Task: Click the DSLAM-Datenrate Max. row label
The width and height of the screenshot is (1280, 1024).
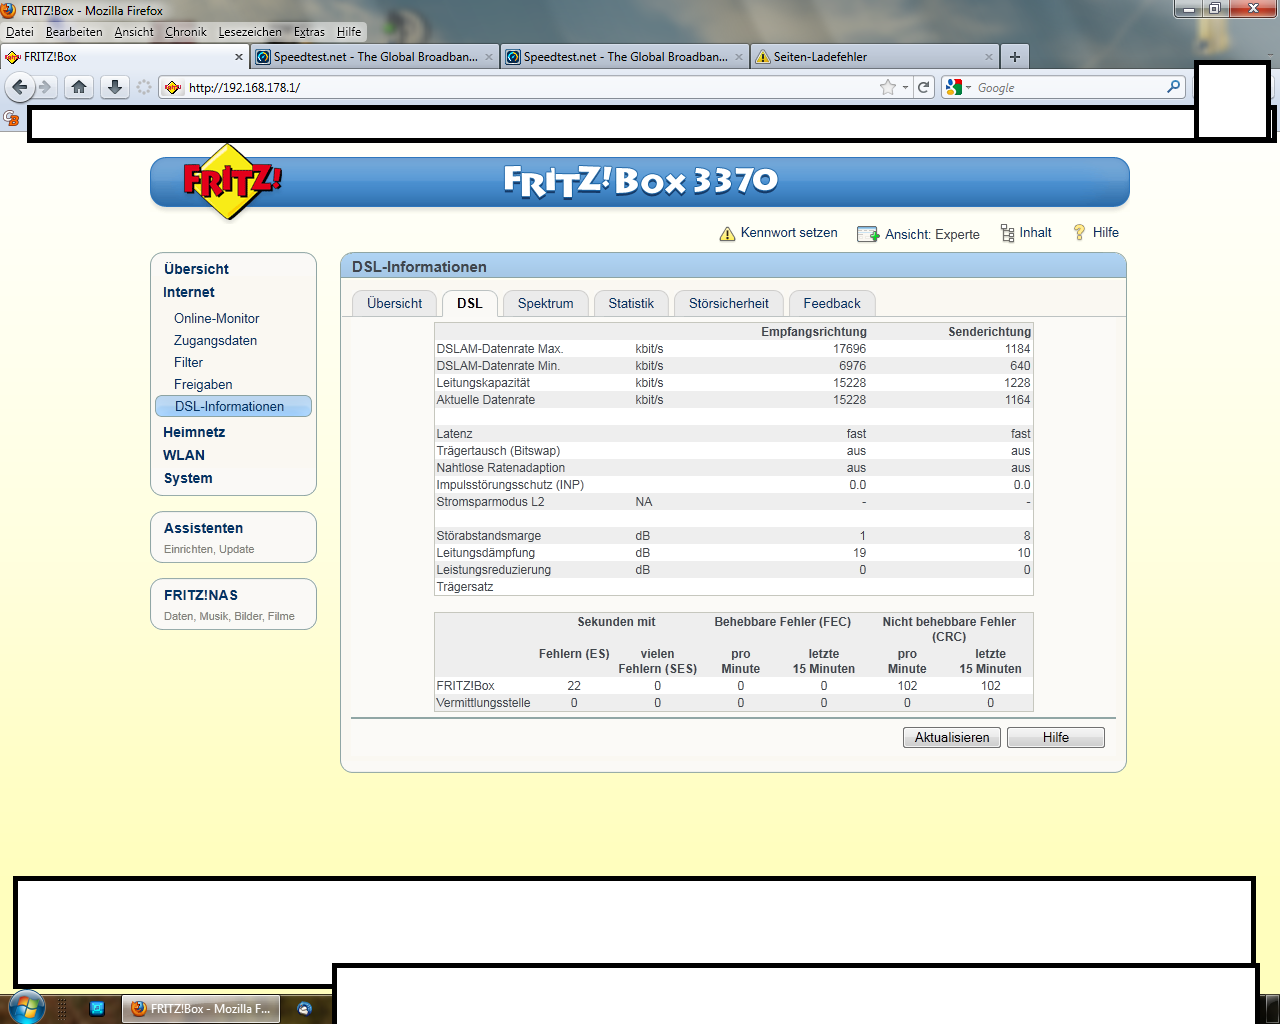Action: [500, 349]
